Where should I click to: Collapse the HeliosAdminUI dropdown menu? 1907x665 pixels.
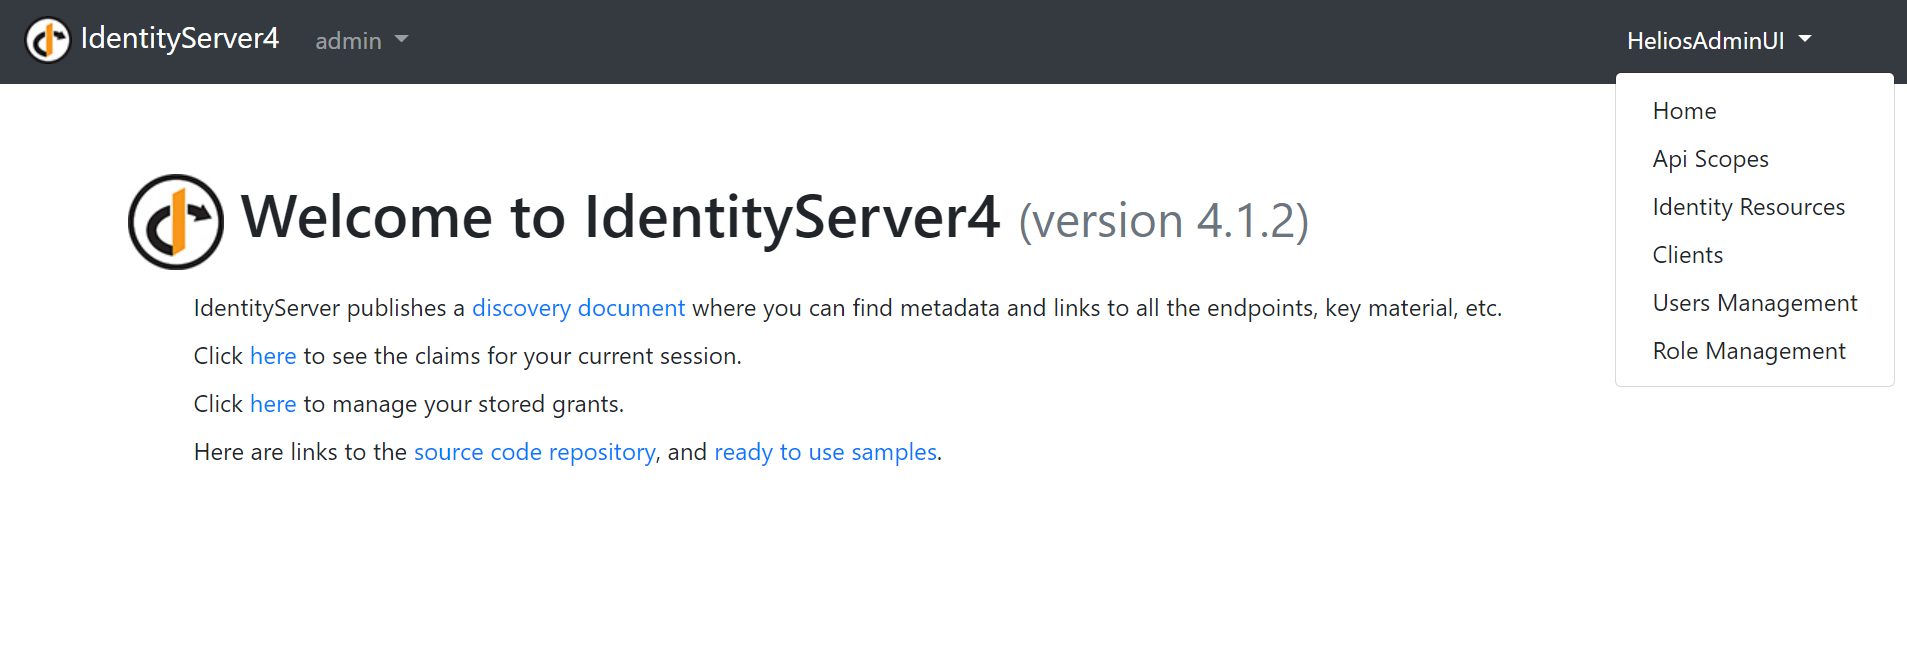coord(1719,41)
